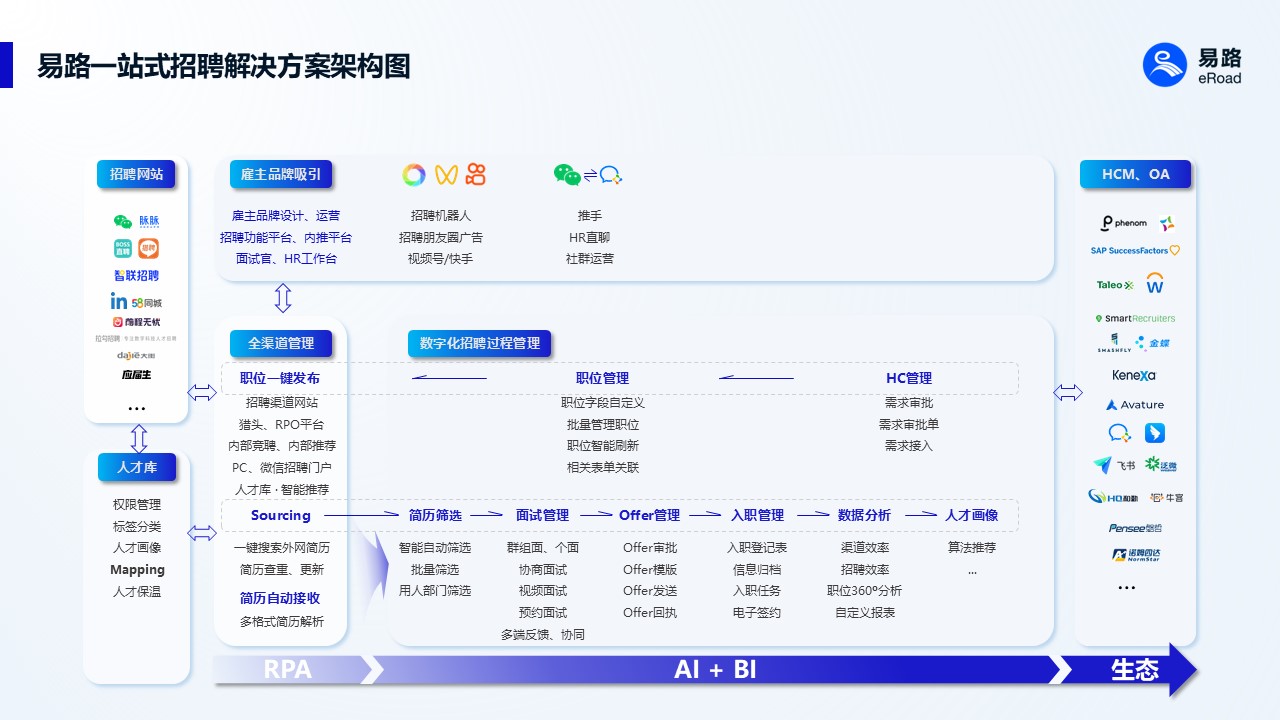Click the Sourcing step in the process flow
The width and height of the screenshot is (1280, 720).
280,515
